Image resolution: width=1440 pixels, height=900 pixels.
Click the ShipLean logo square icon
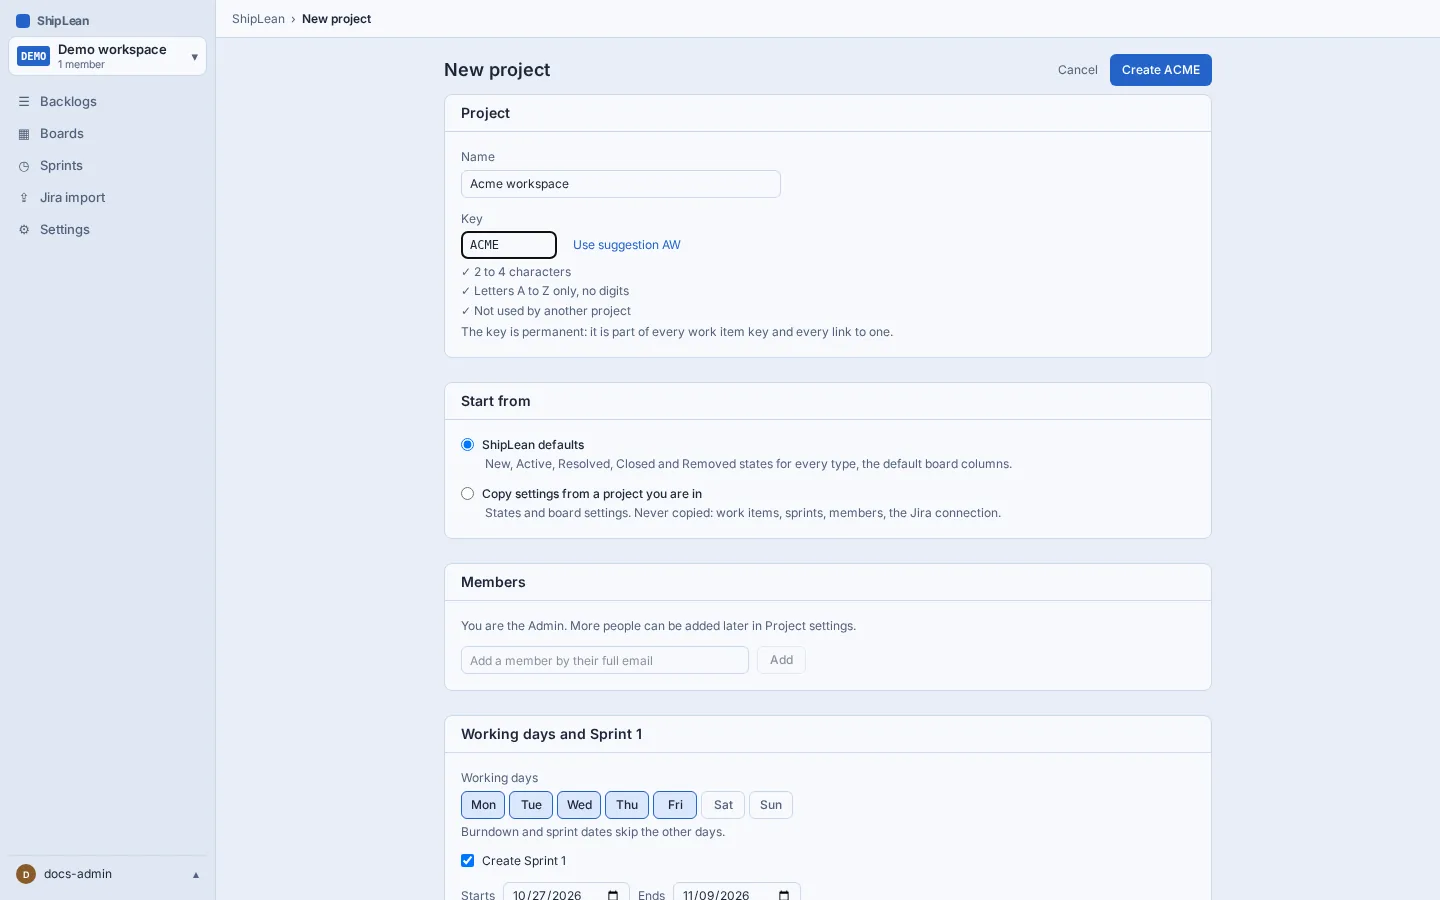(x=23, y=21)
